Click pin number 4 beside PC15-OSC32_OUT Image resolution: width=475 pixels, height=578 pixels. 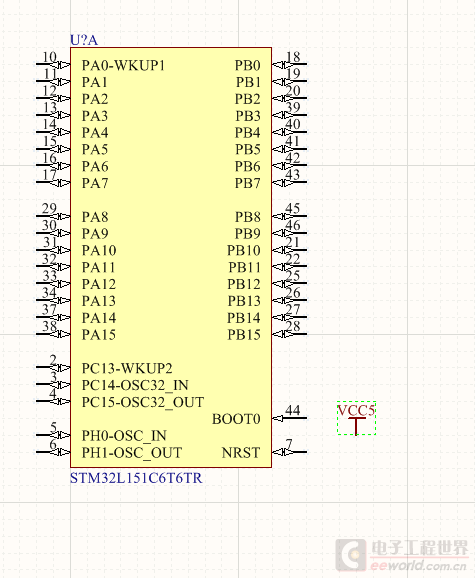[53, 394]
